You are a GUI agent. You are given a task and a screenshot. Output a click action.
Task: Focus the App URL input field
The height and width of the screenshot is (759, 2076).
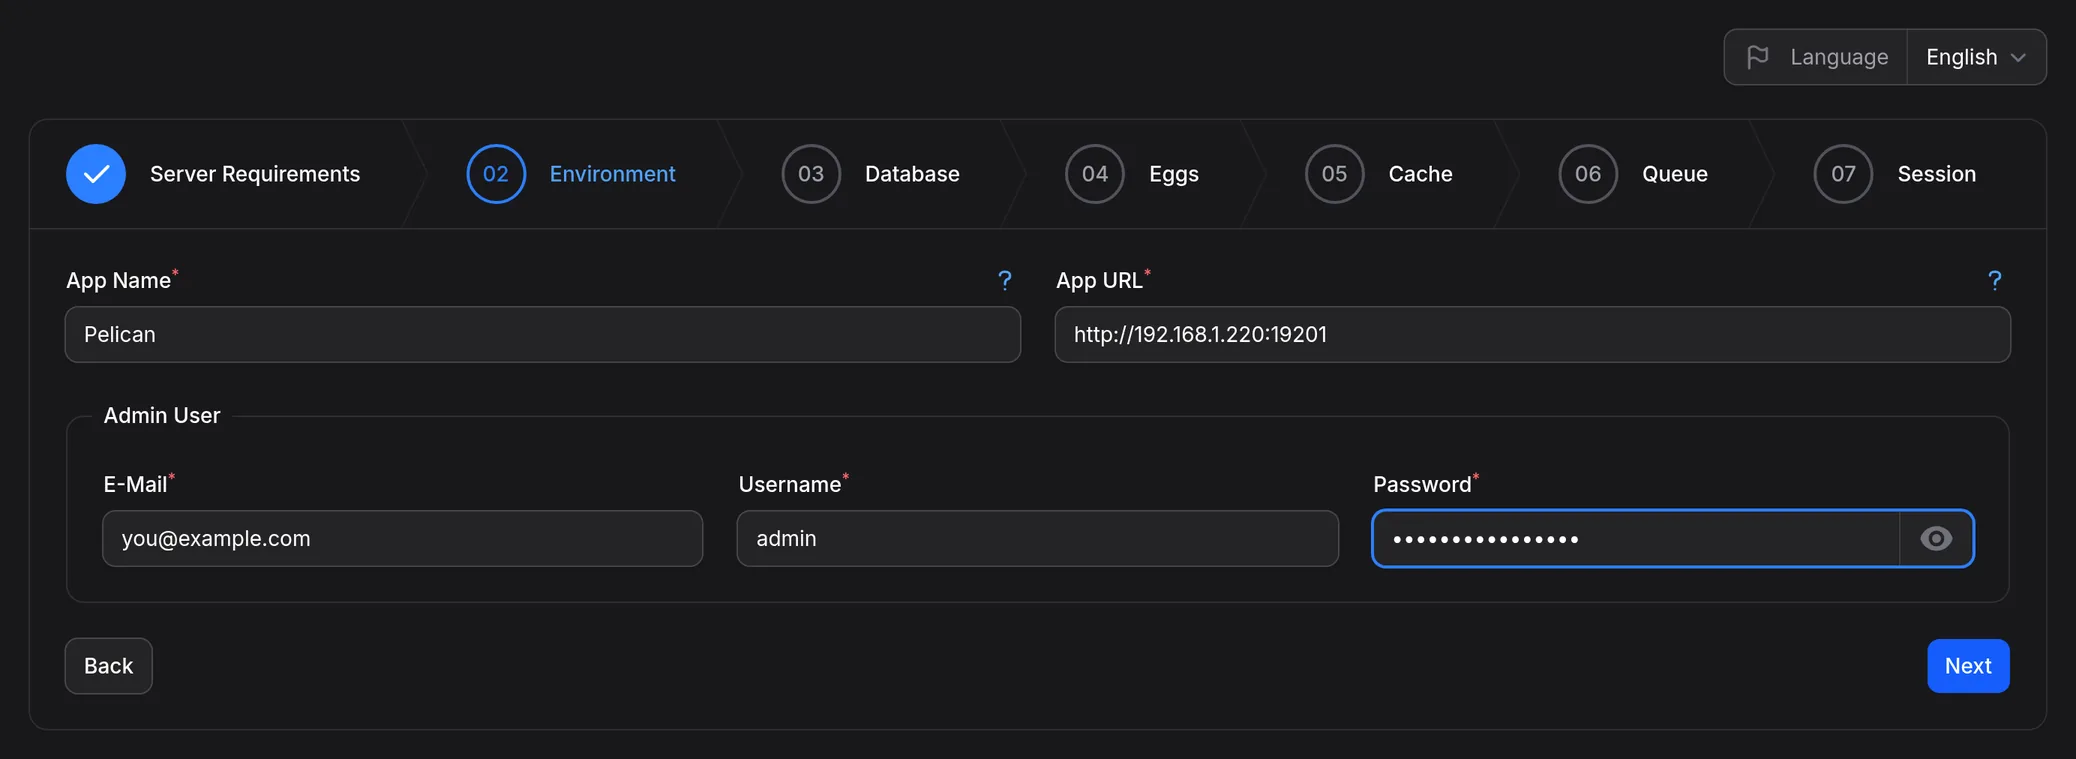1533,335
